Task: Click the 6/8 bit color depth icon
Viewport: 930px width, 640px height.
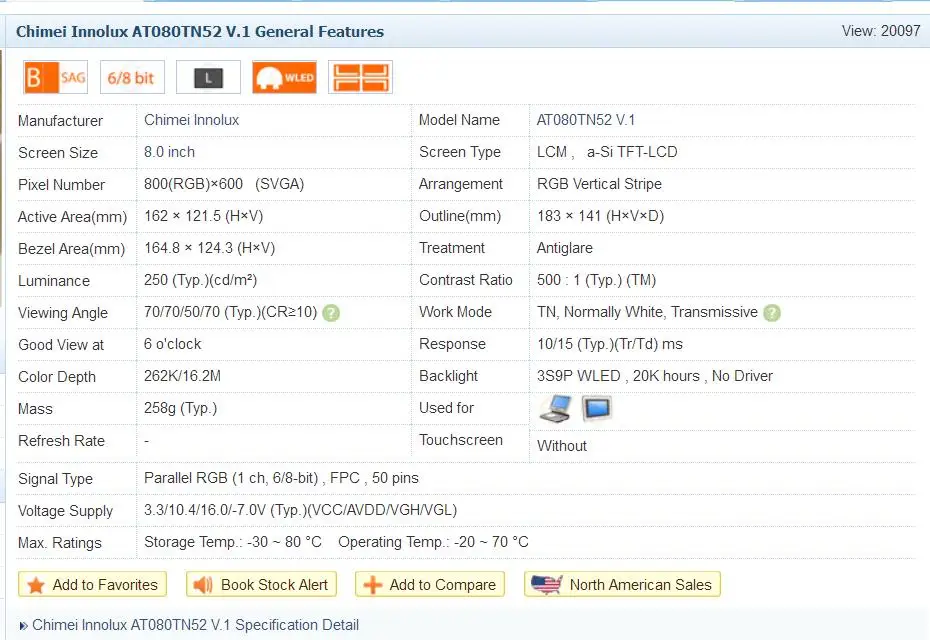Action: (132, 77)
